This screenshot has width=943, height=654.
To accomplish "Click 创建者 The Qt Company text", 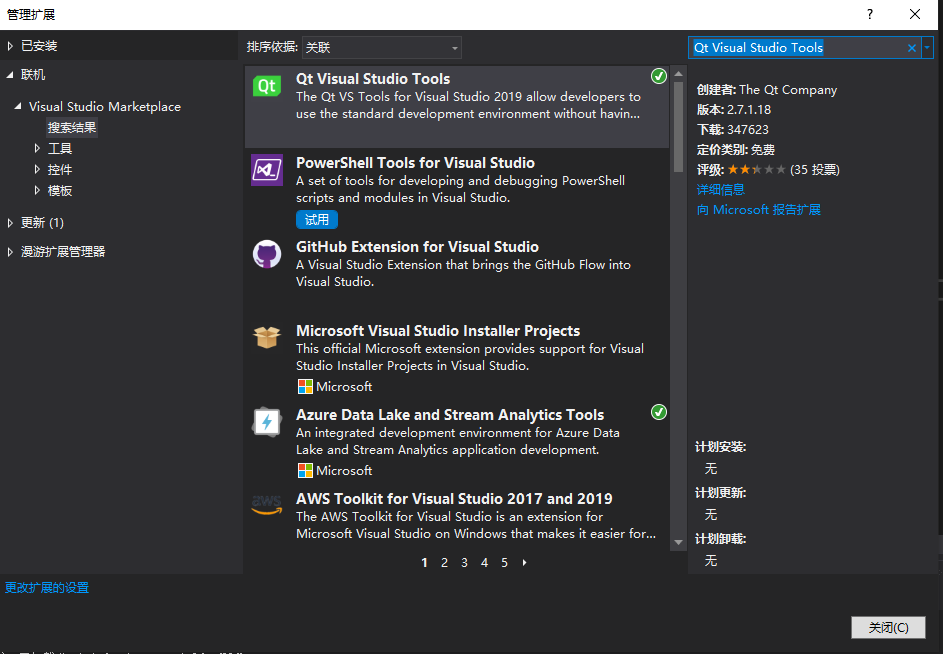I will coord(767,90).
